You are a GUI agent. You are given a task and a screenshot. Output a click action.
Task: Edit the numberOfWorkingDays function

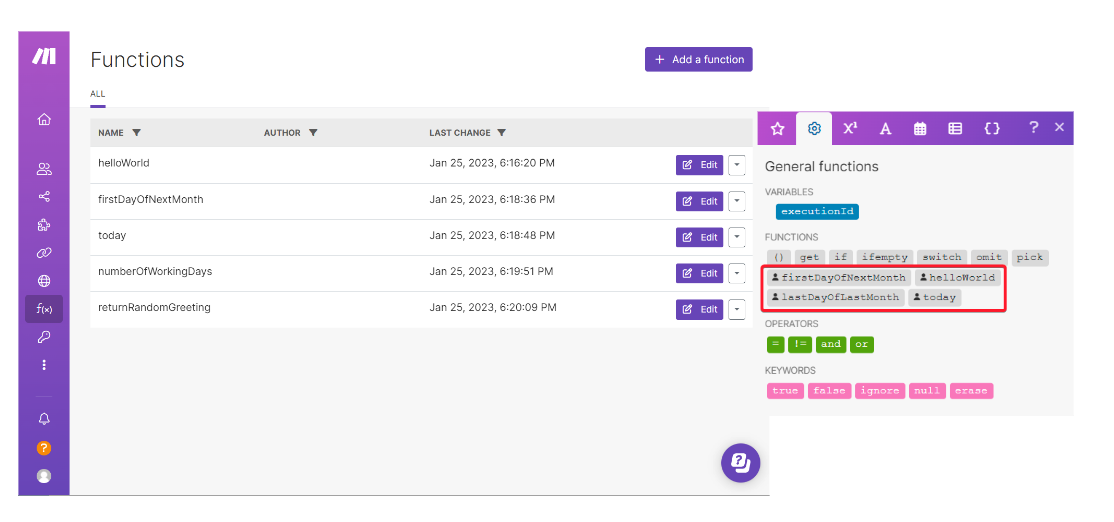[699, 273]
